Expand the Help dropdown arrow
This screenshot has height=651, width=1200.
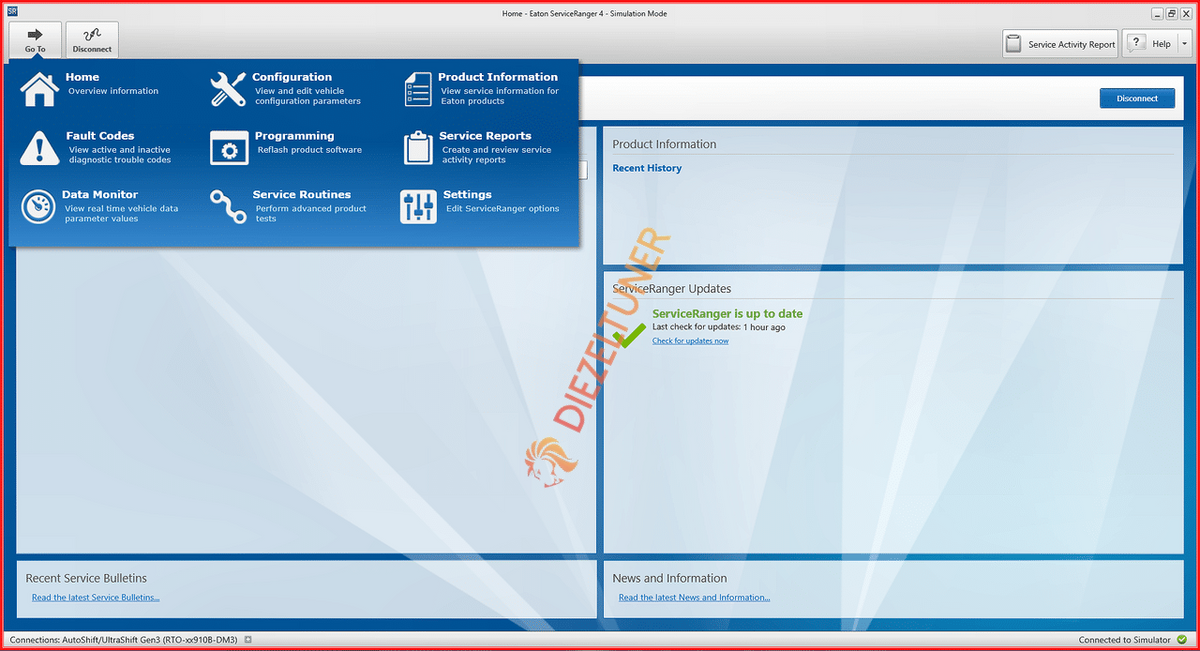click(1184, 44)
